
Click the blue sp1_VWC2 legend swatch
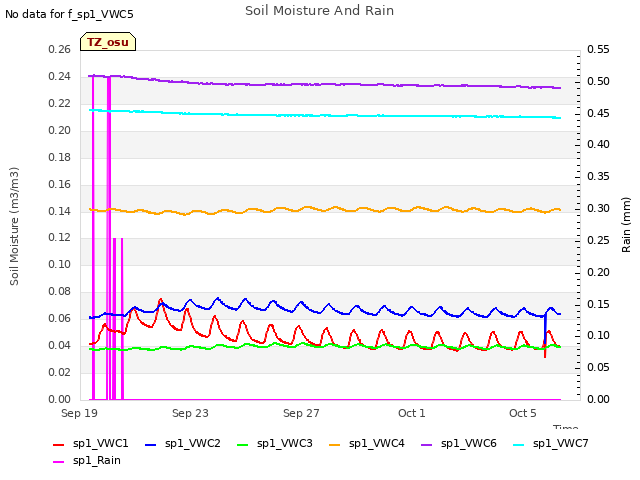coord(151,445)
